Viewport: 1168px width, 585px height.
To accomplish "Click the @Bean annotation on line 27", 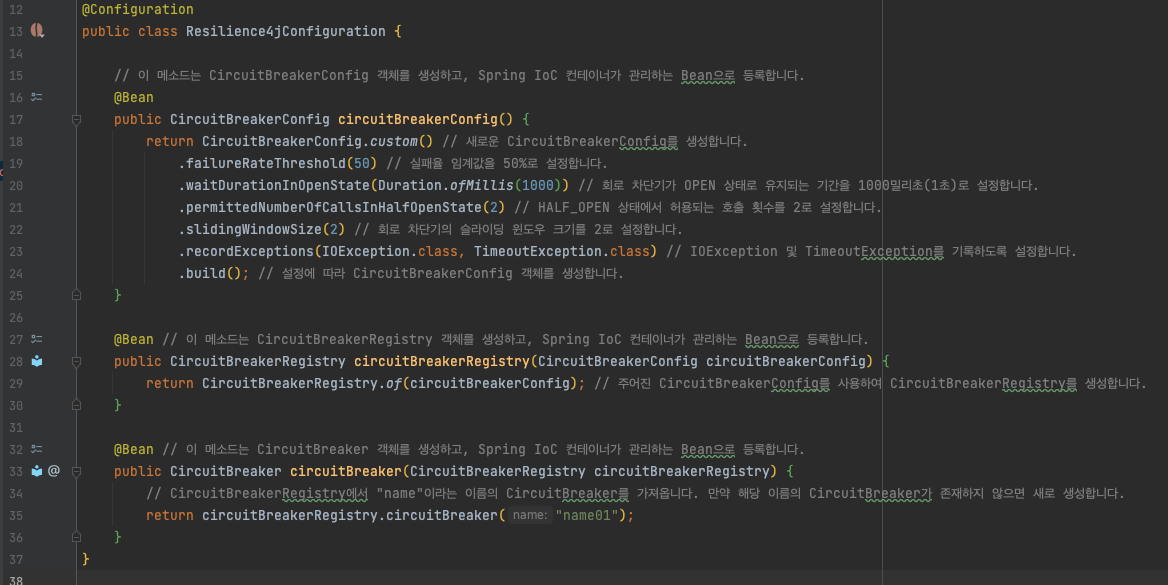I will (133, 340).
